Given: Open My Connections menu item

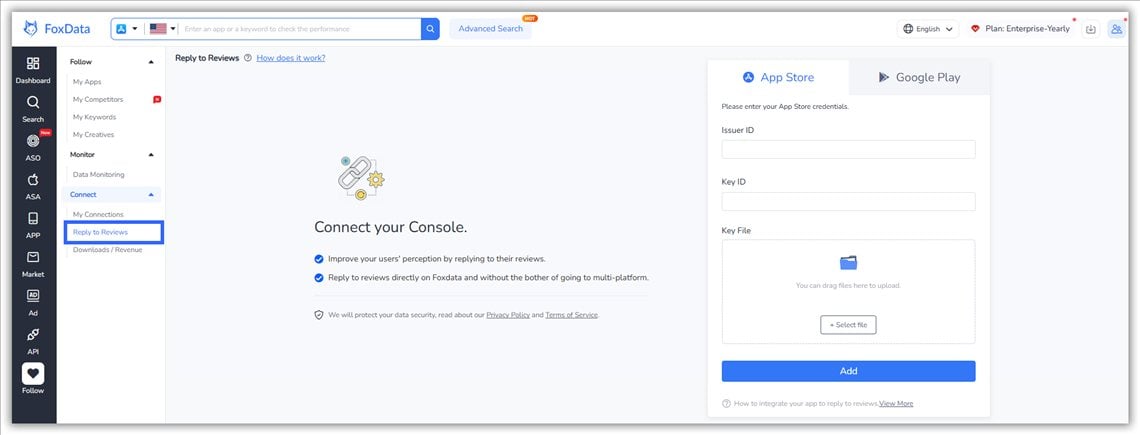Looking at the screenshot, I should (98, 215).
